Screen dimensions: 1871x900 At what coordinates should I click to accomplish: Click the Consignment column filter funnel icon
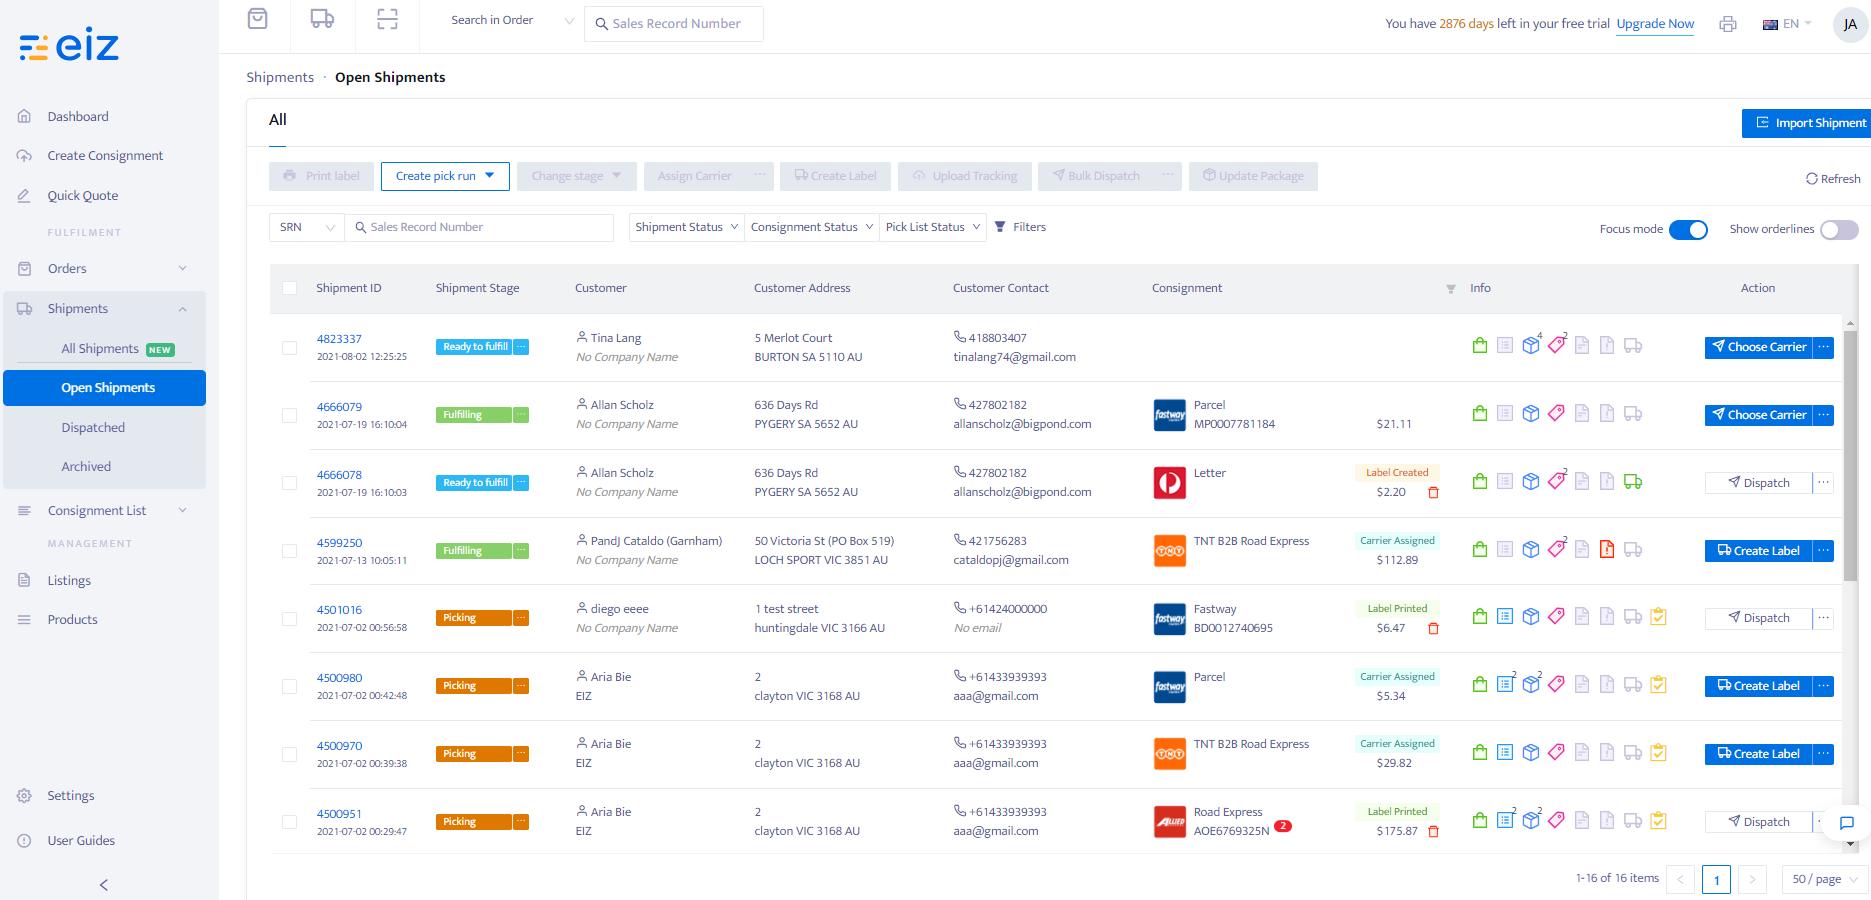tap(1451, 289)
